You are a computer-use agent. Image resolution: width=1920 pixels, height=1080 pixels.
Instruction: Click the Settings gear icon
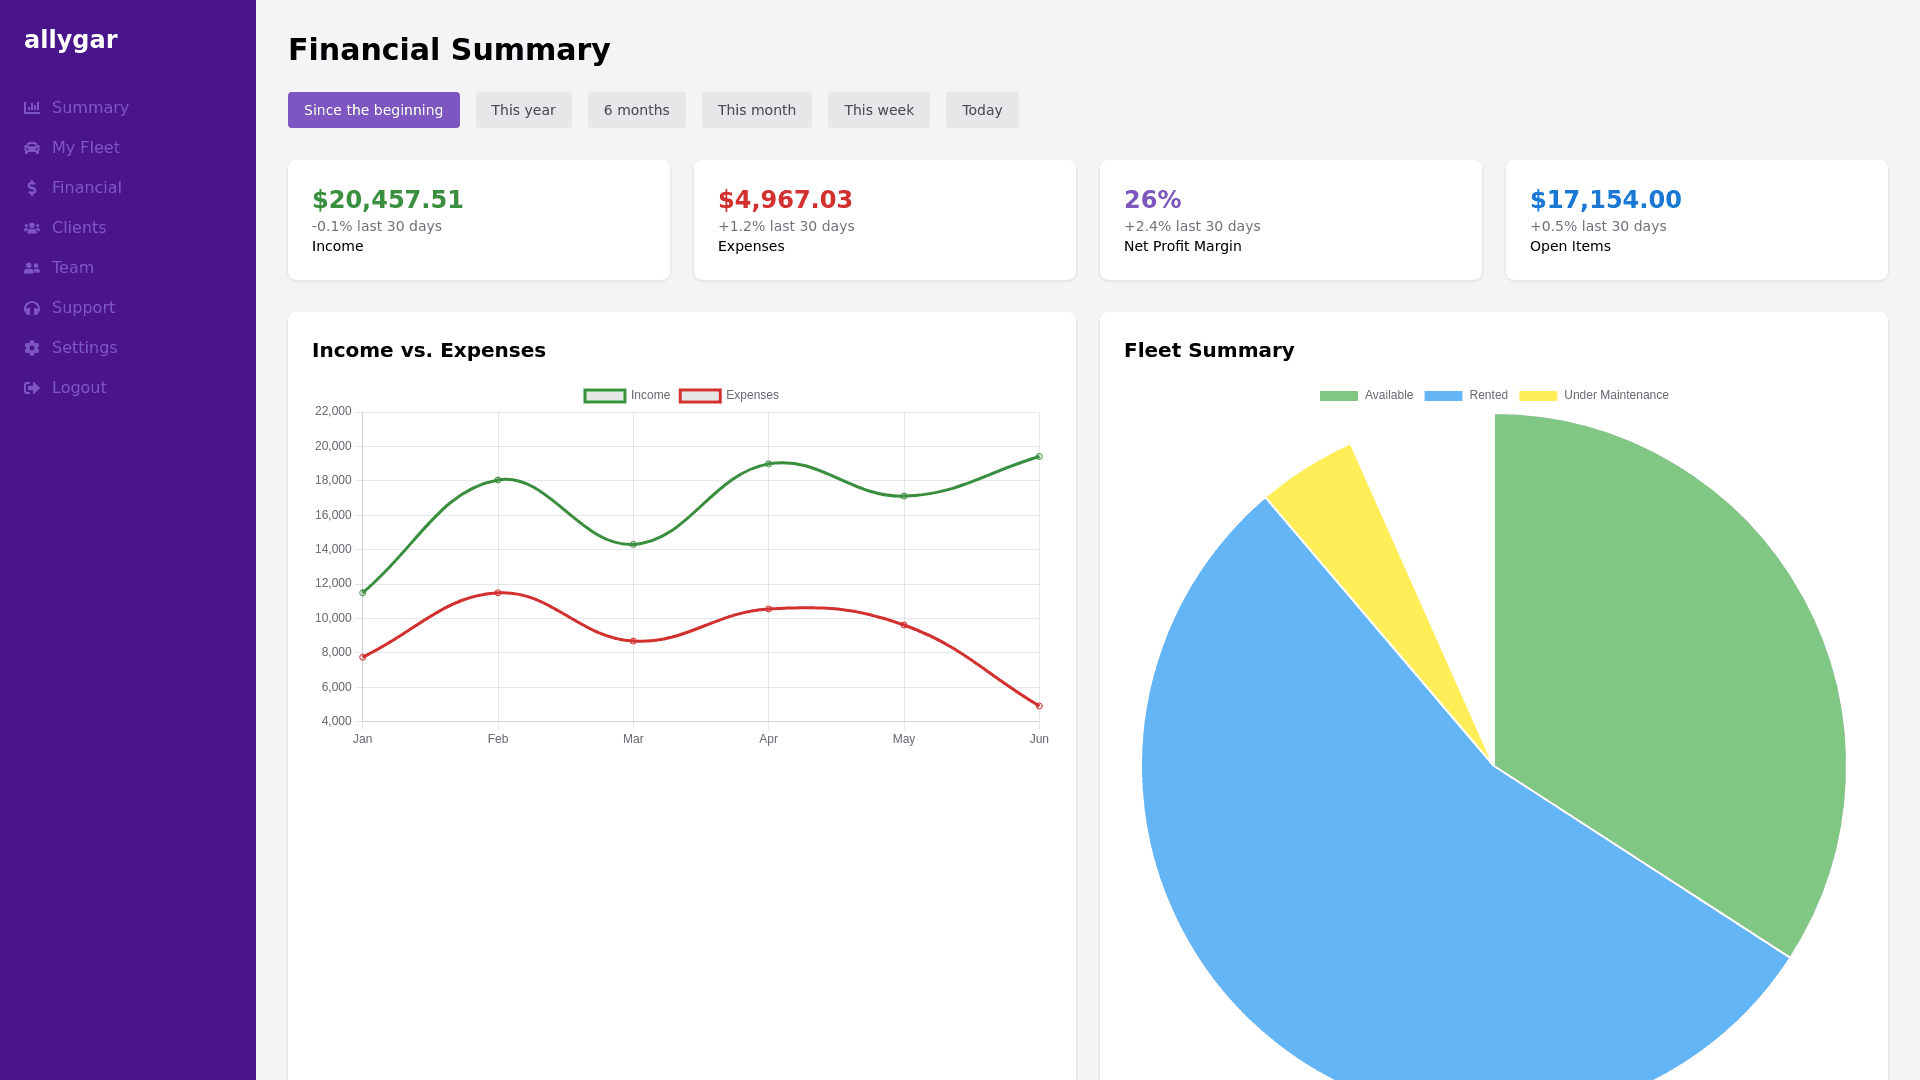coord(32,348)
